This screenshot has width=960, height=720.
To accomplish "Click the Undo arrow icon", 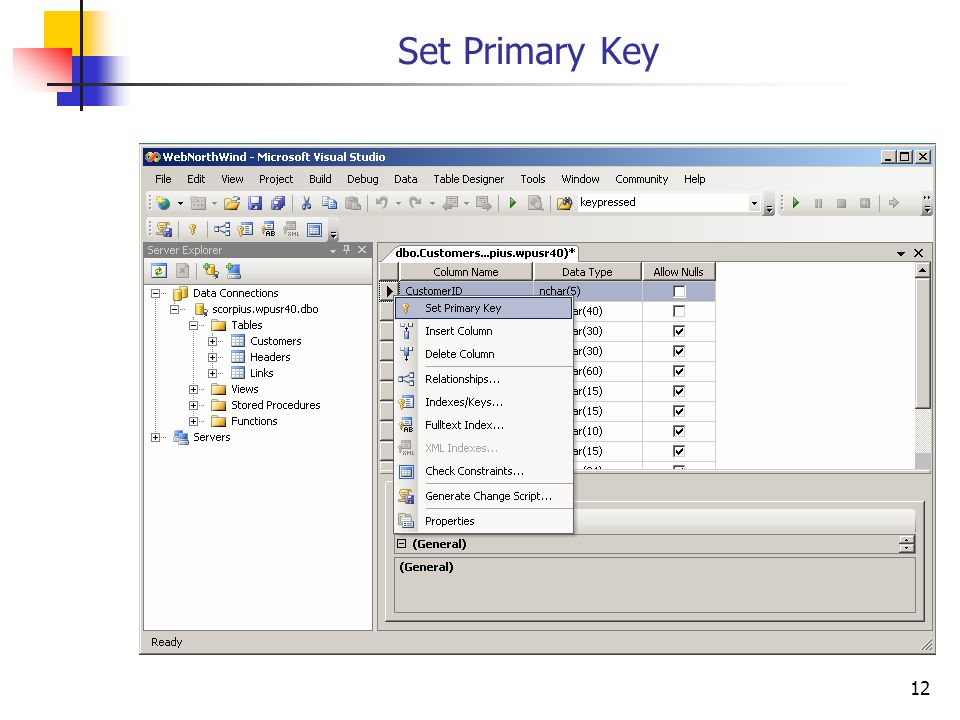I will (x=381, y=203).
